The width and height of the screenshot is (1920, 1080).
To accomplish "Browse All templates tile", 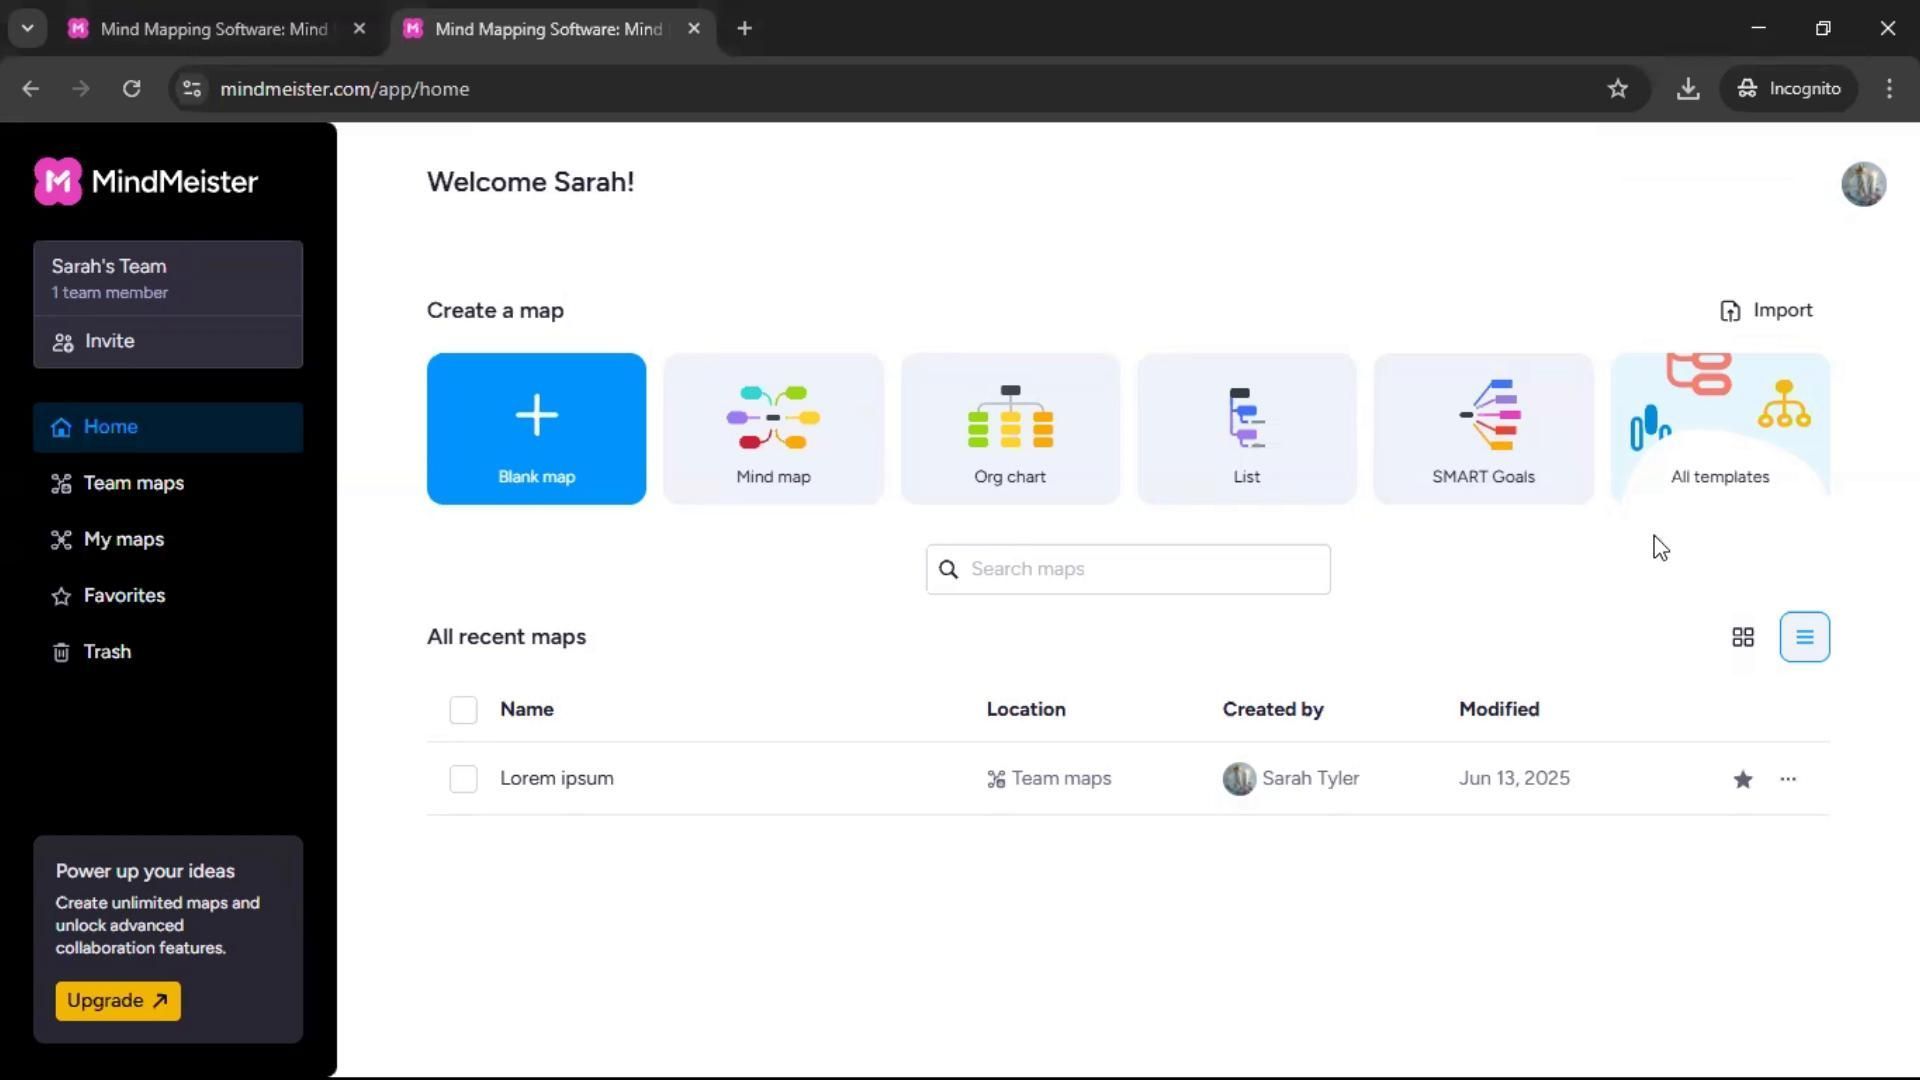I will 1720,428.
